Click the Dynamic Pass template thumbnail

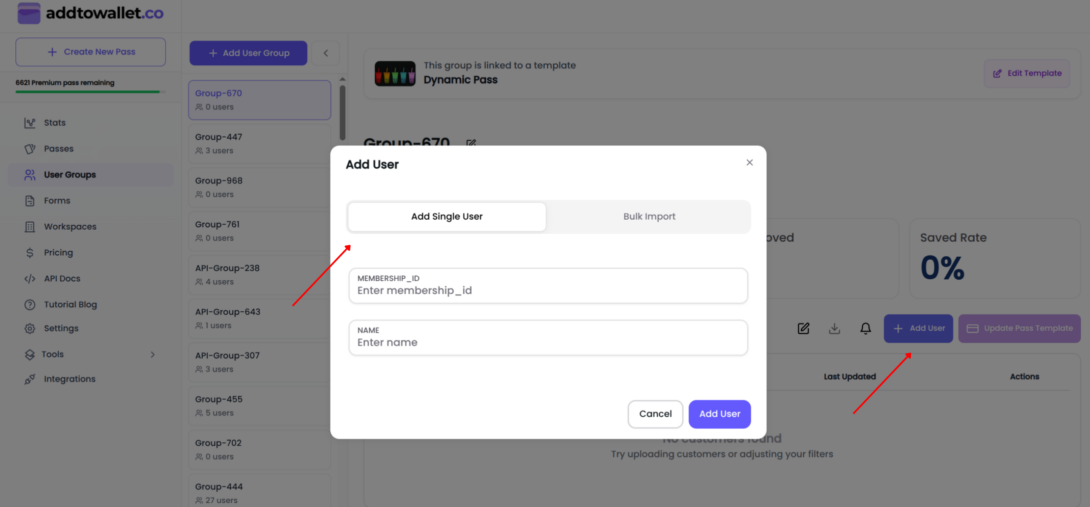395,73
